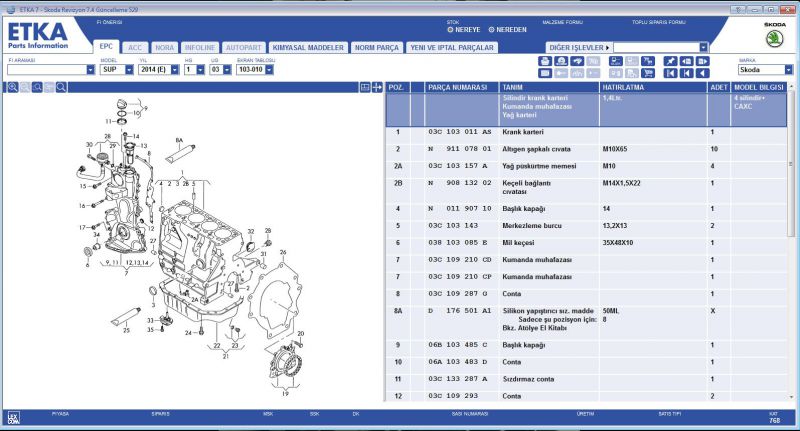Click the DIĞER IŞLEVLER button
Image resolution: width=800 pixels, height=431 pixels.
pyautogui.click(x=579, y=47)
